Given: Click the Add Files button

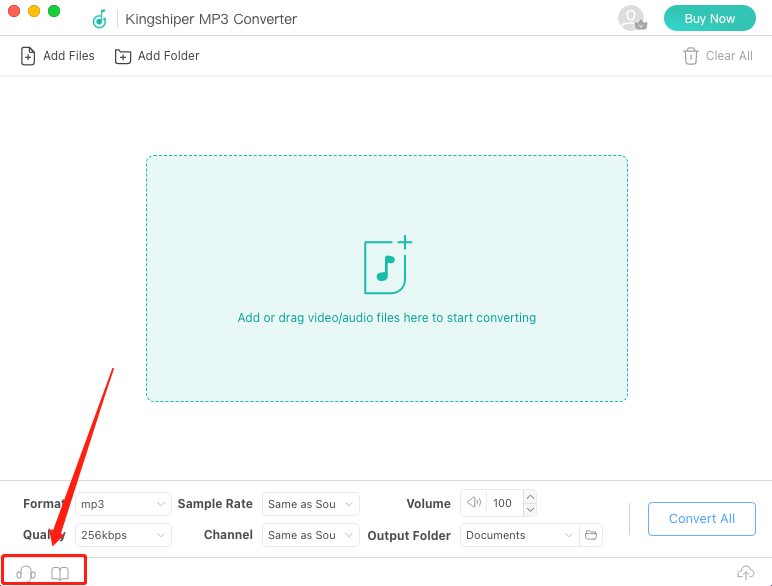Looking at the screenshot, I should 58,56.
